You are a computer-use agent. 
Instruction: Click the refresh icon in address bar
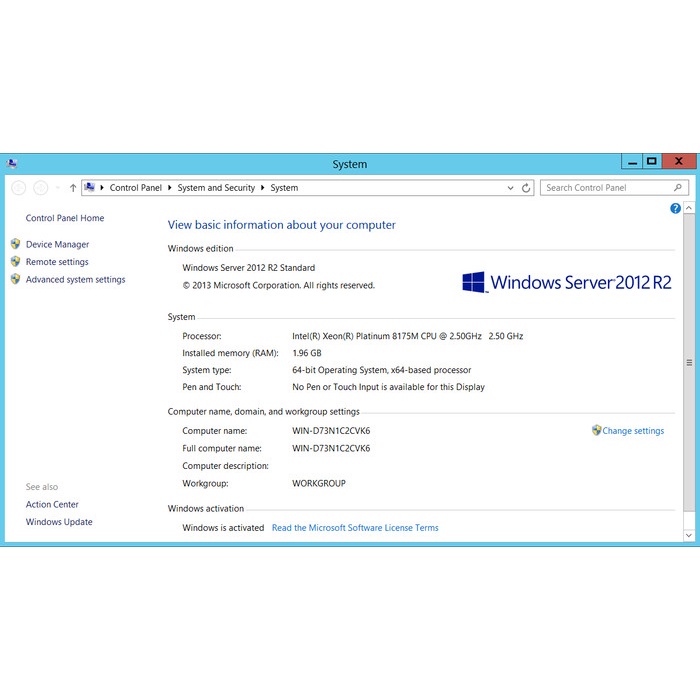526,188
